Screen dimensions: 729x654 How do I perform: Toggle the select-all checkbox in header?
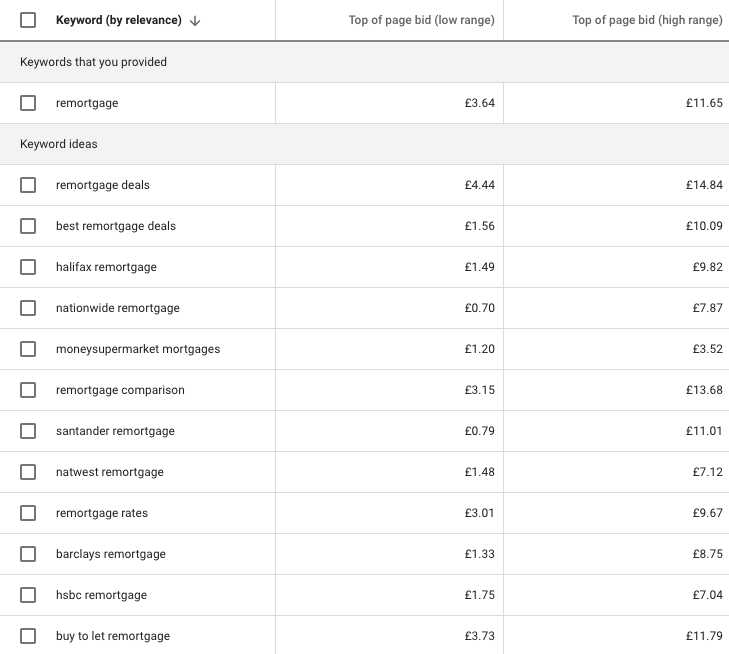(28, 20)
